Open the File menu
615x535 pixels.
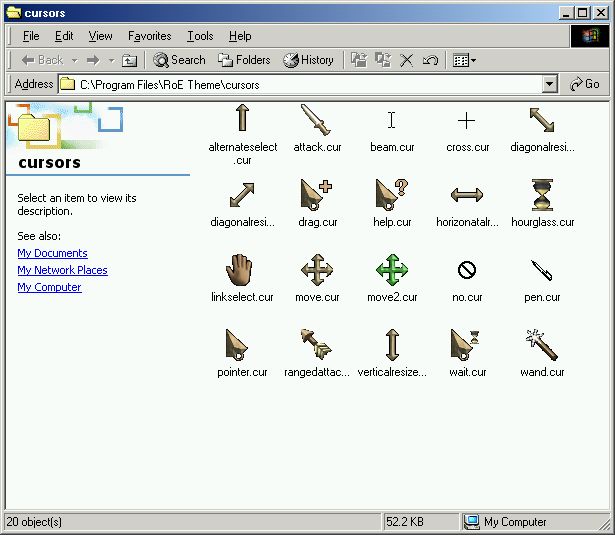coord(31,36)
